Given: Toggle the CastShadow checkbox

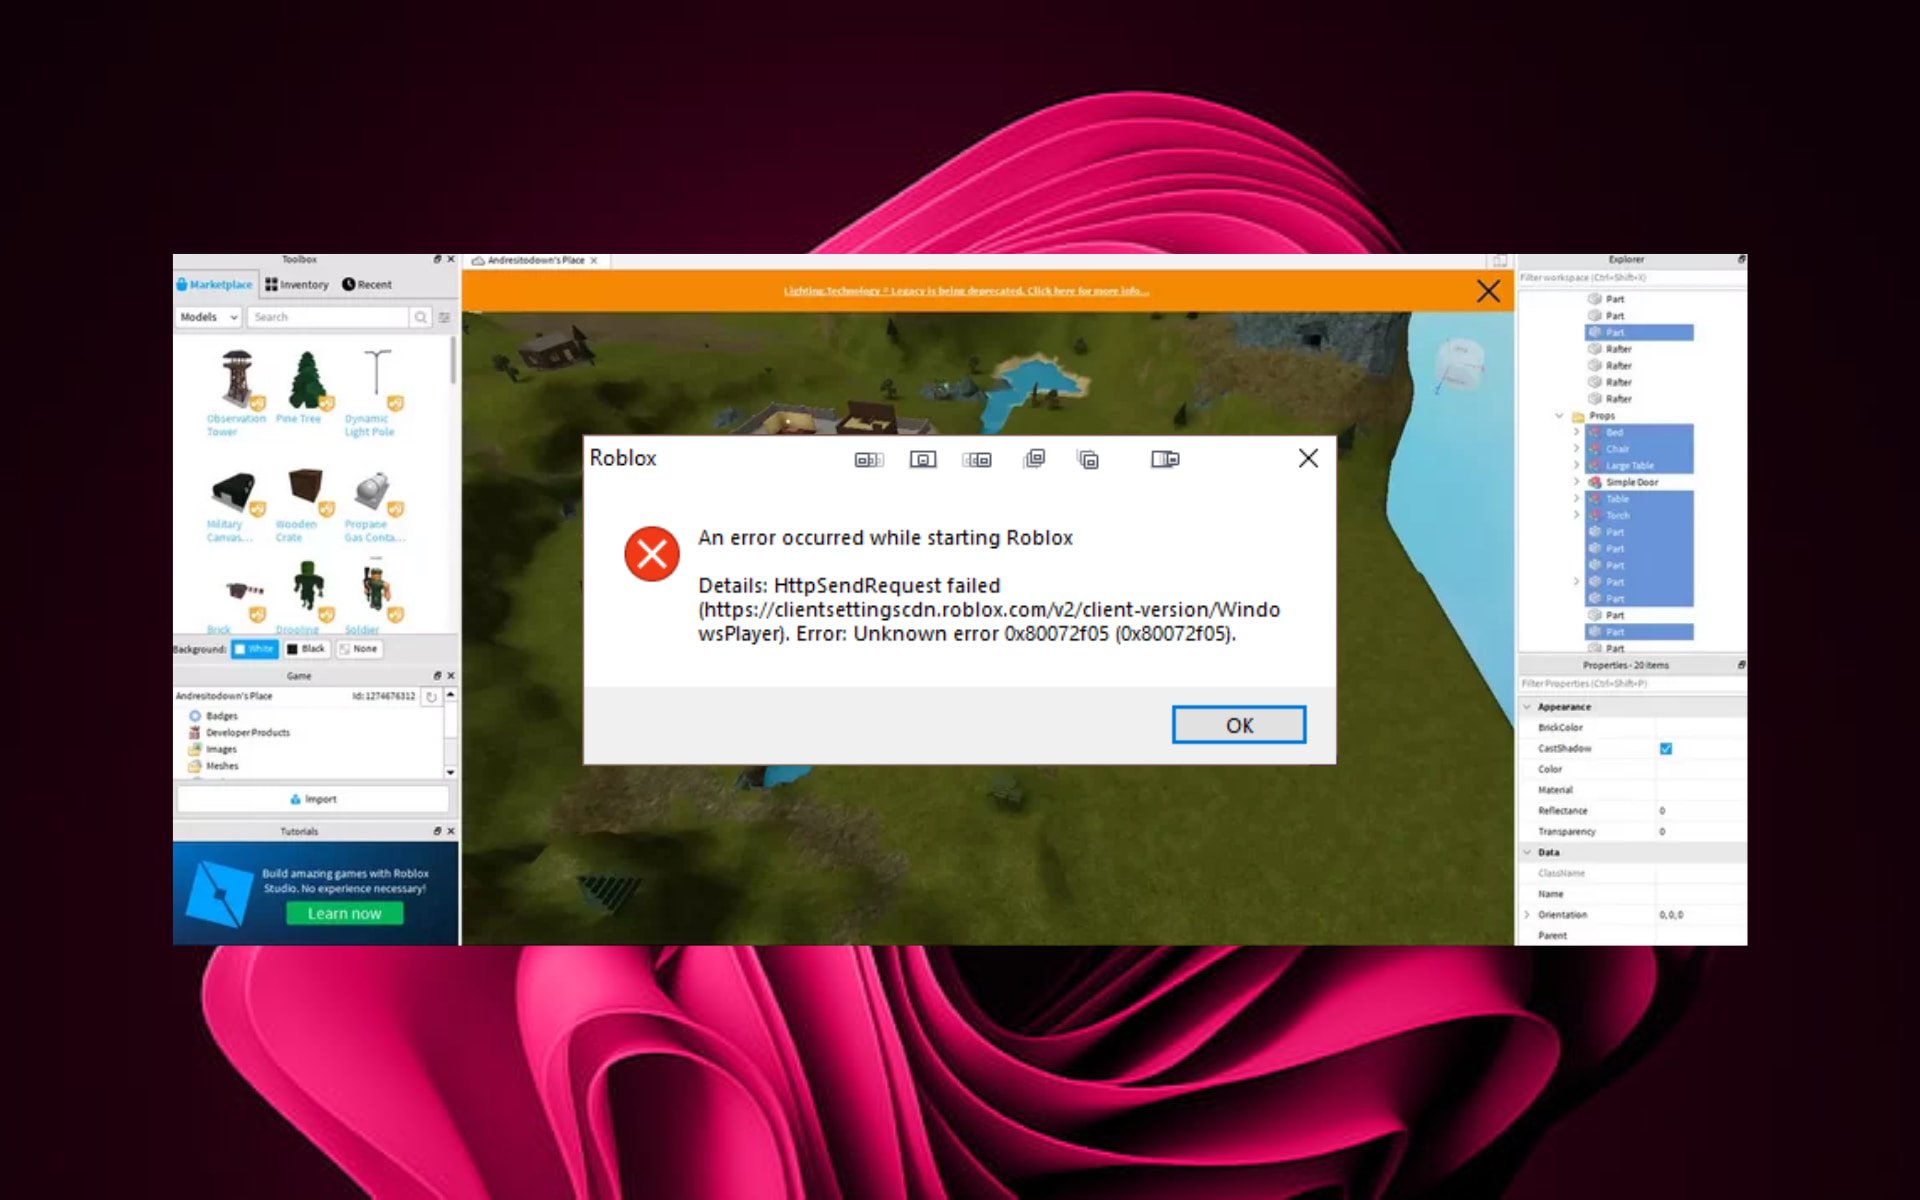Looking at the screenshot, I should tap(1666, 748).
